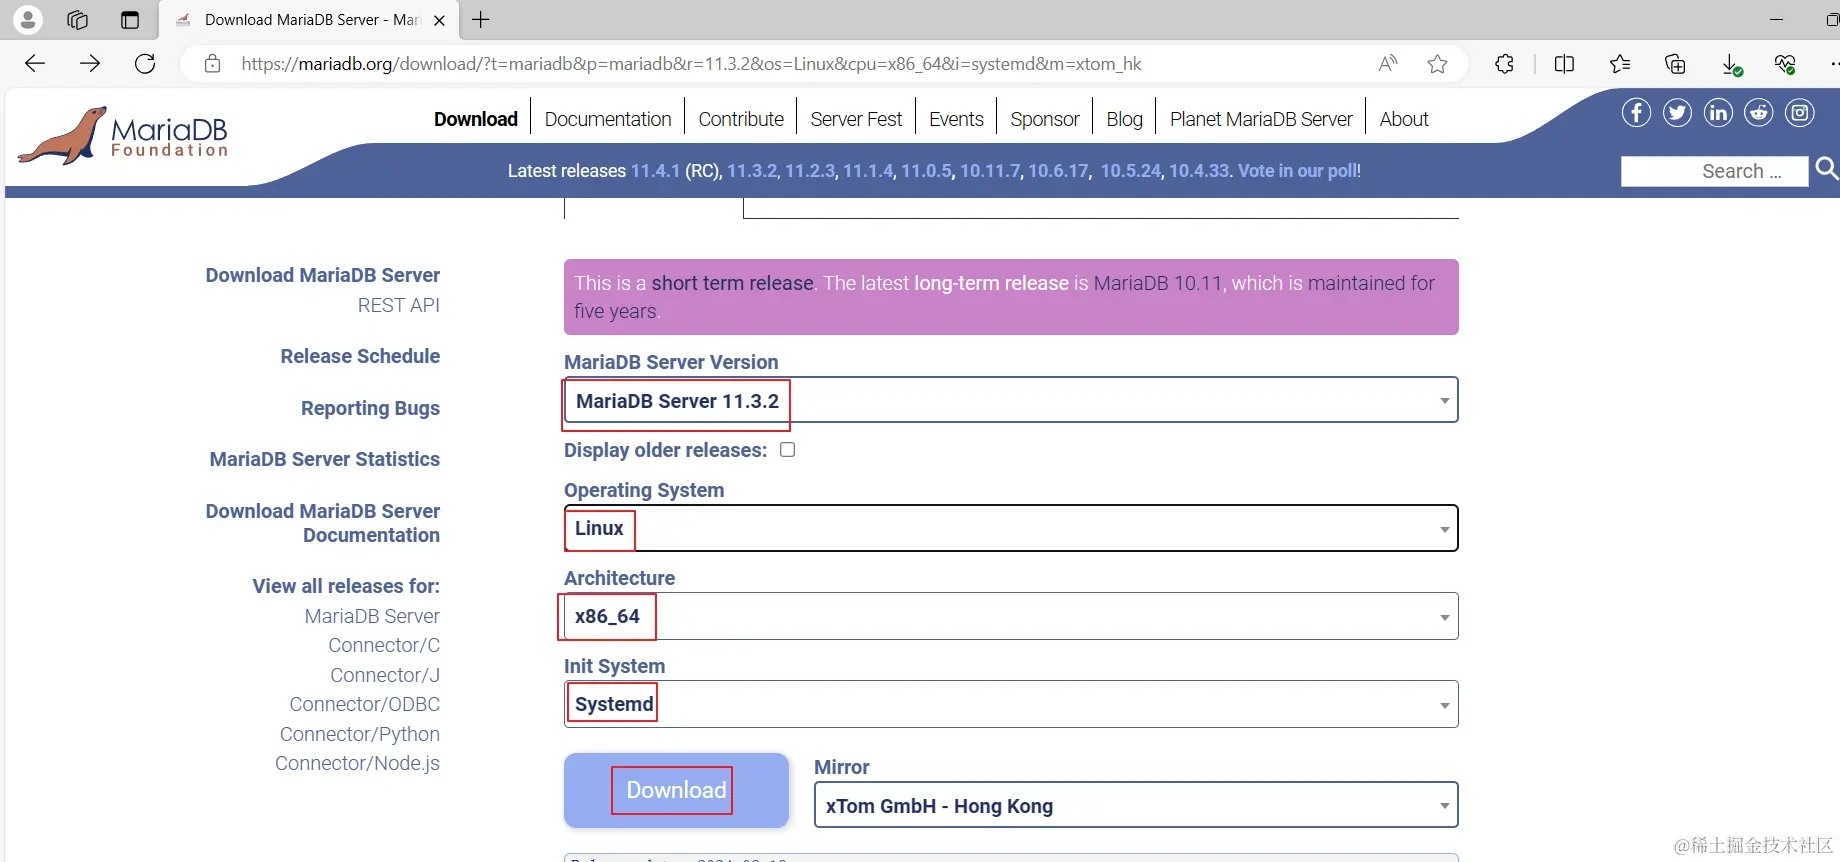Open 10.11.7 release link
The width and height of the screenshot is (1840, 862).
click(x=990, y=171)
